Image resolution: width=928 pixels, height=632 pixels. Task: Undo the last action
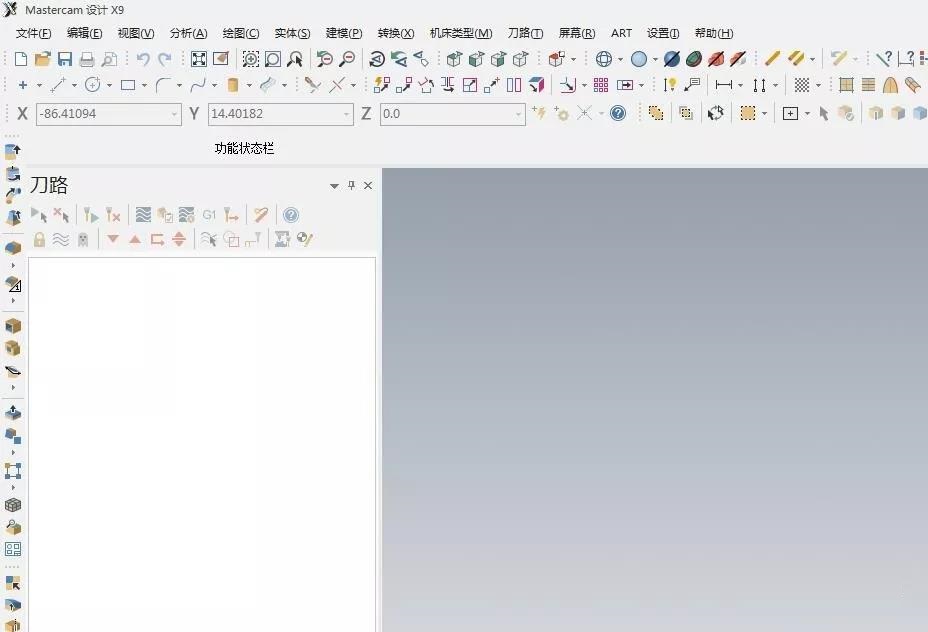[x=143, y=59]
